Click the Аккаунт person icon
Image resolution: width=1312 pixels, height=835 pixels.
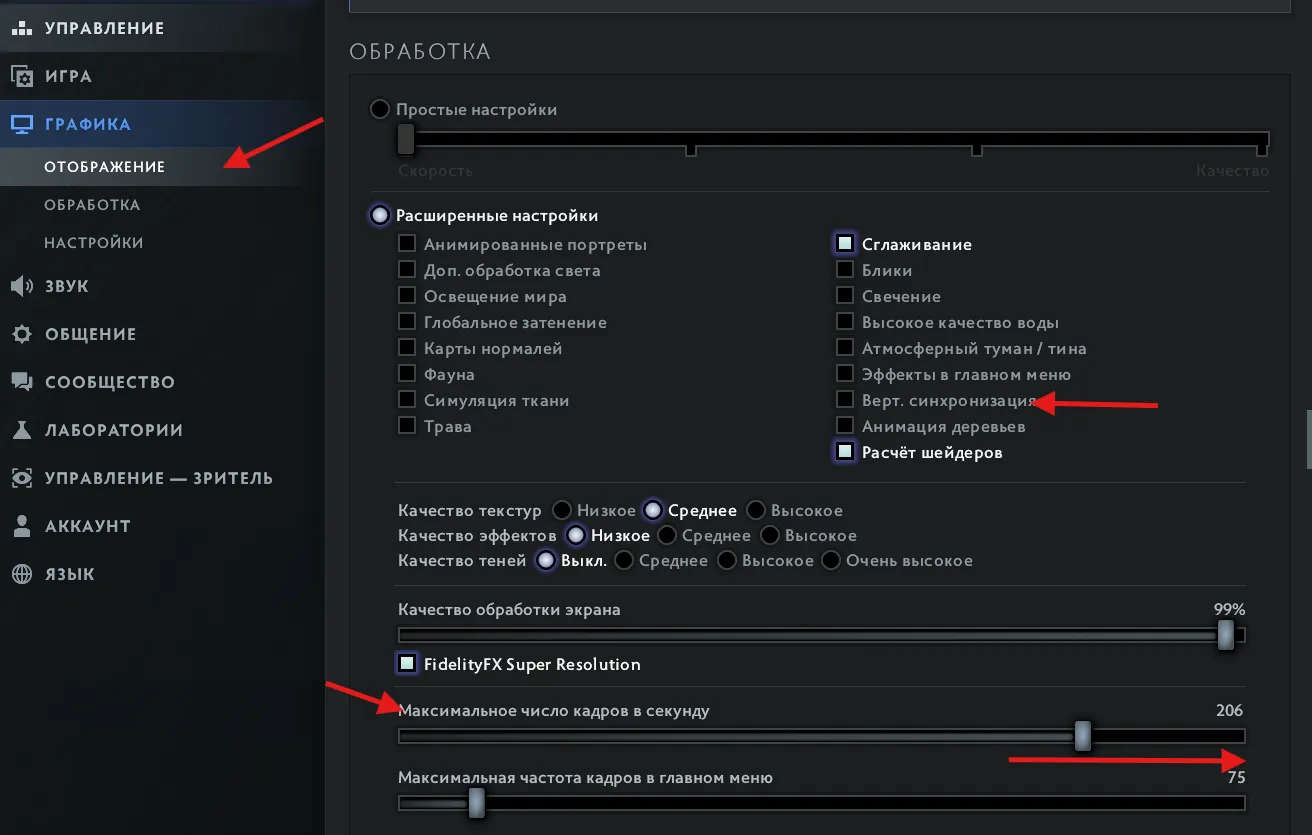point(21,526)
